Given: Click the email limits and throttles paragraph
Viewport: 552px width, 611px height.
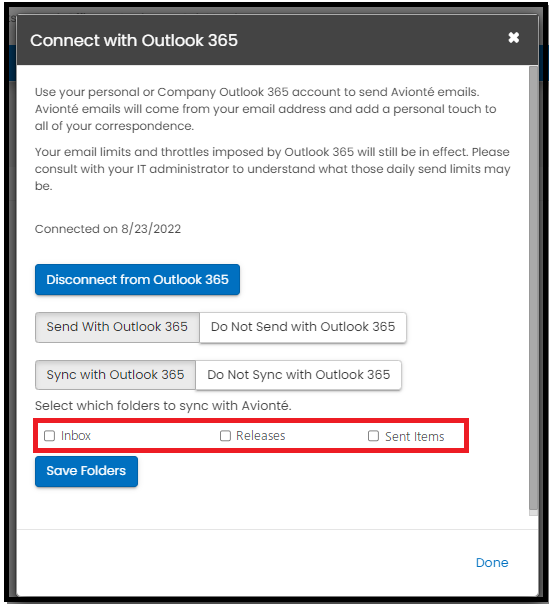Looking at the screenshot, I should tap(272, 169).
